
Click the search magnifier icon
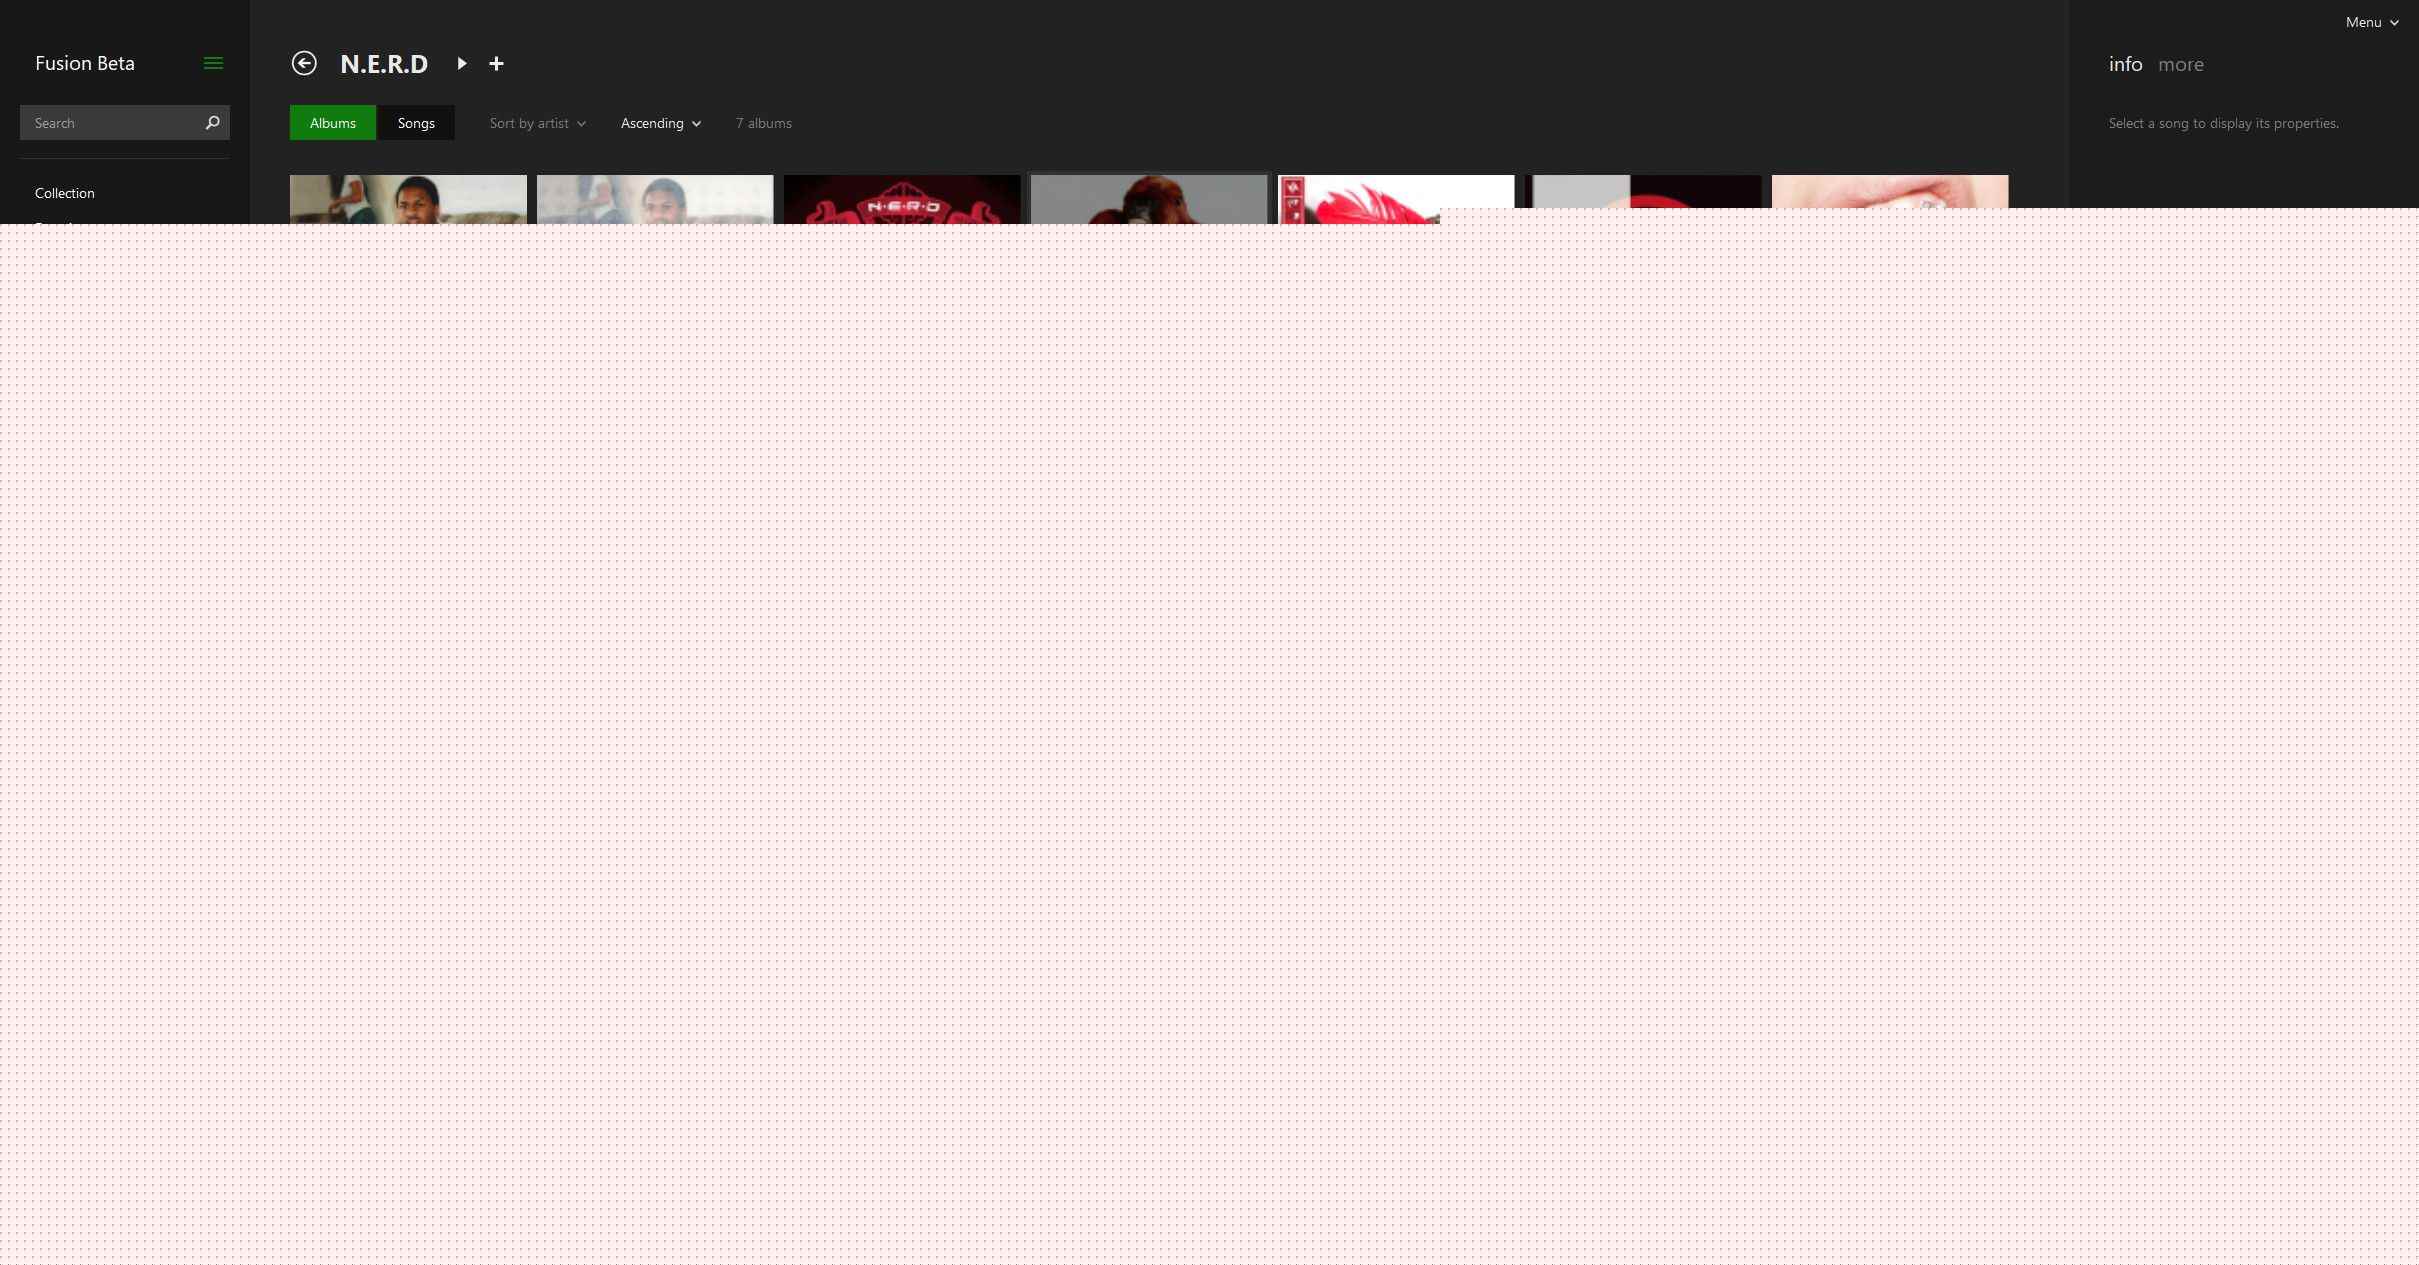[212, 123]
